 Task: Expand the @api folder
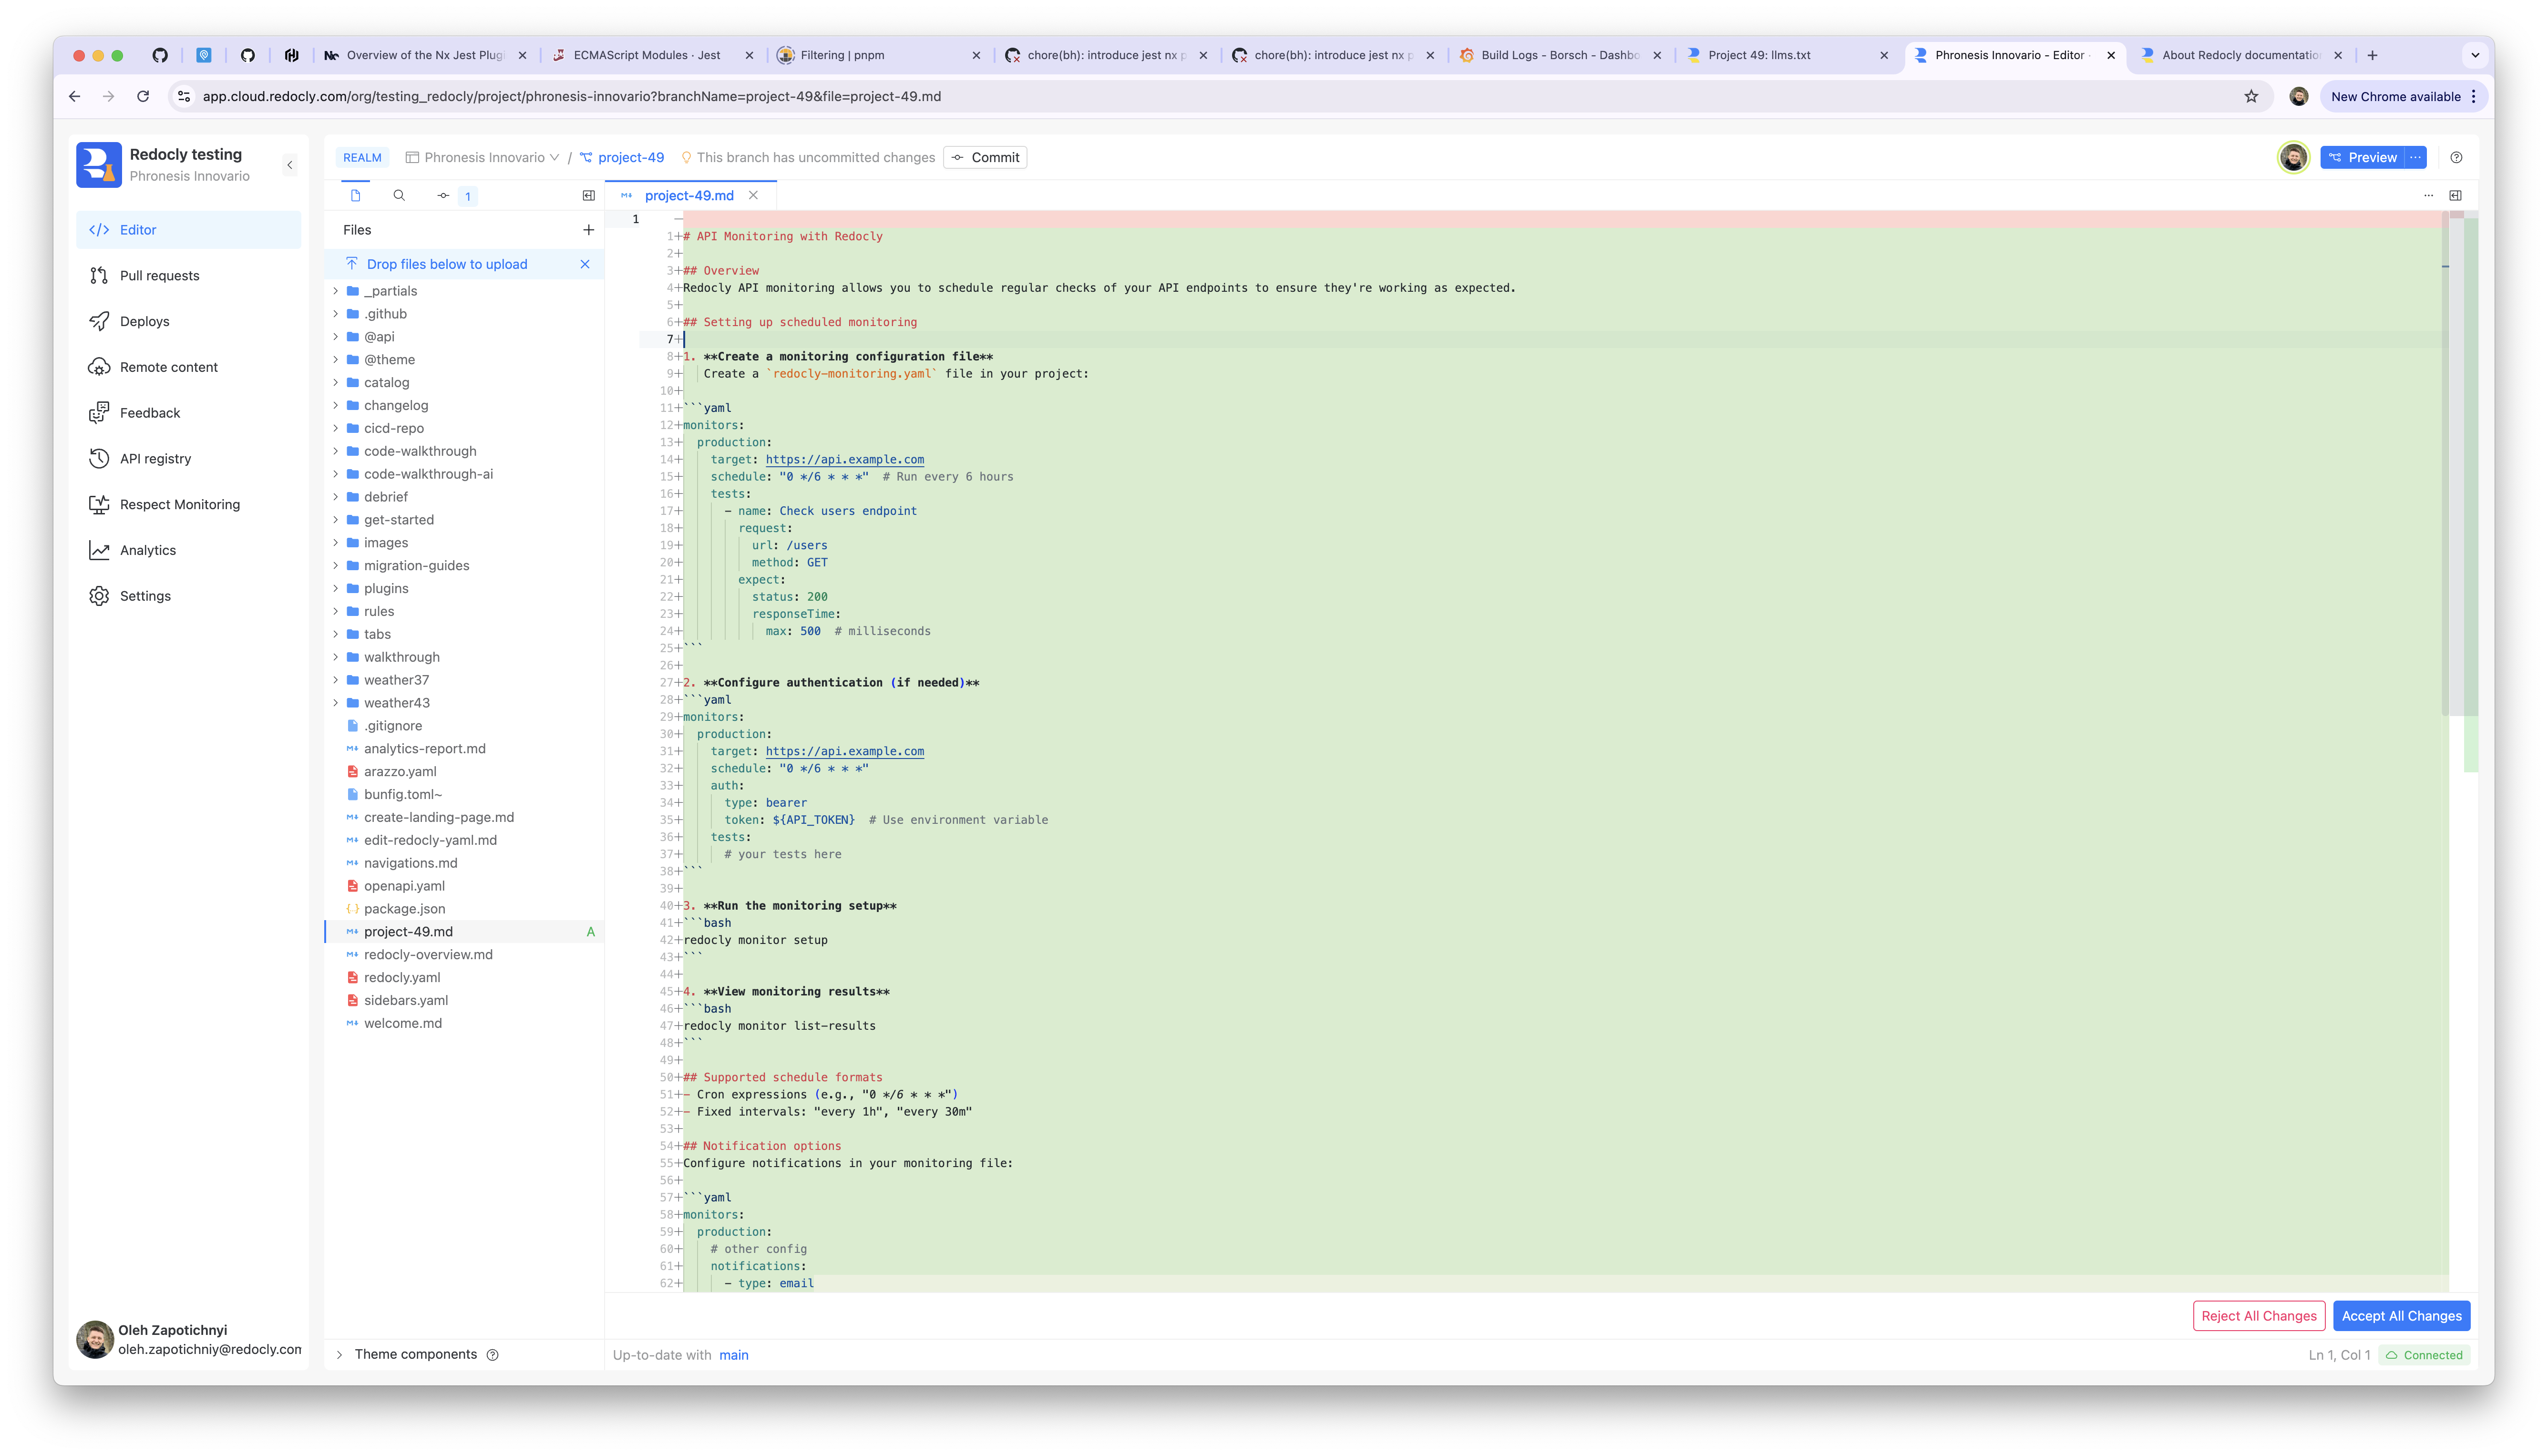(336, 337)
